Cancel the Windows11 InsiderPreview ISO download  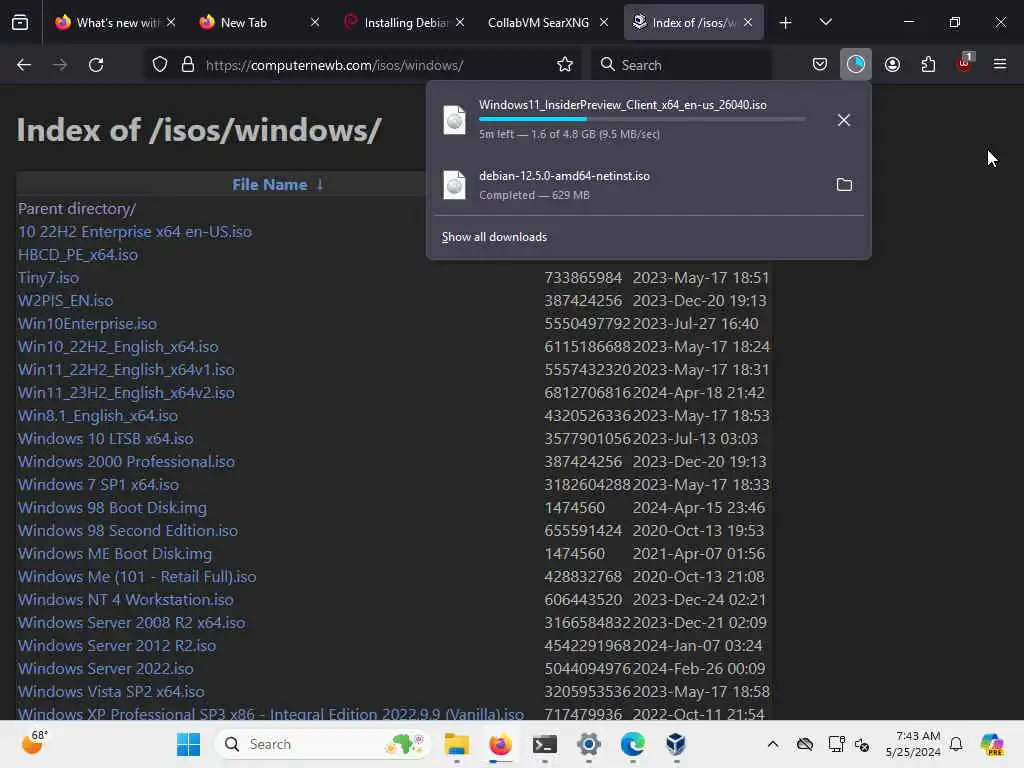pyautogui.click(x=844, y=120)
